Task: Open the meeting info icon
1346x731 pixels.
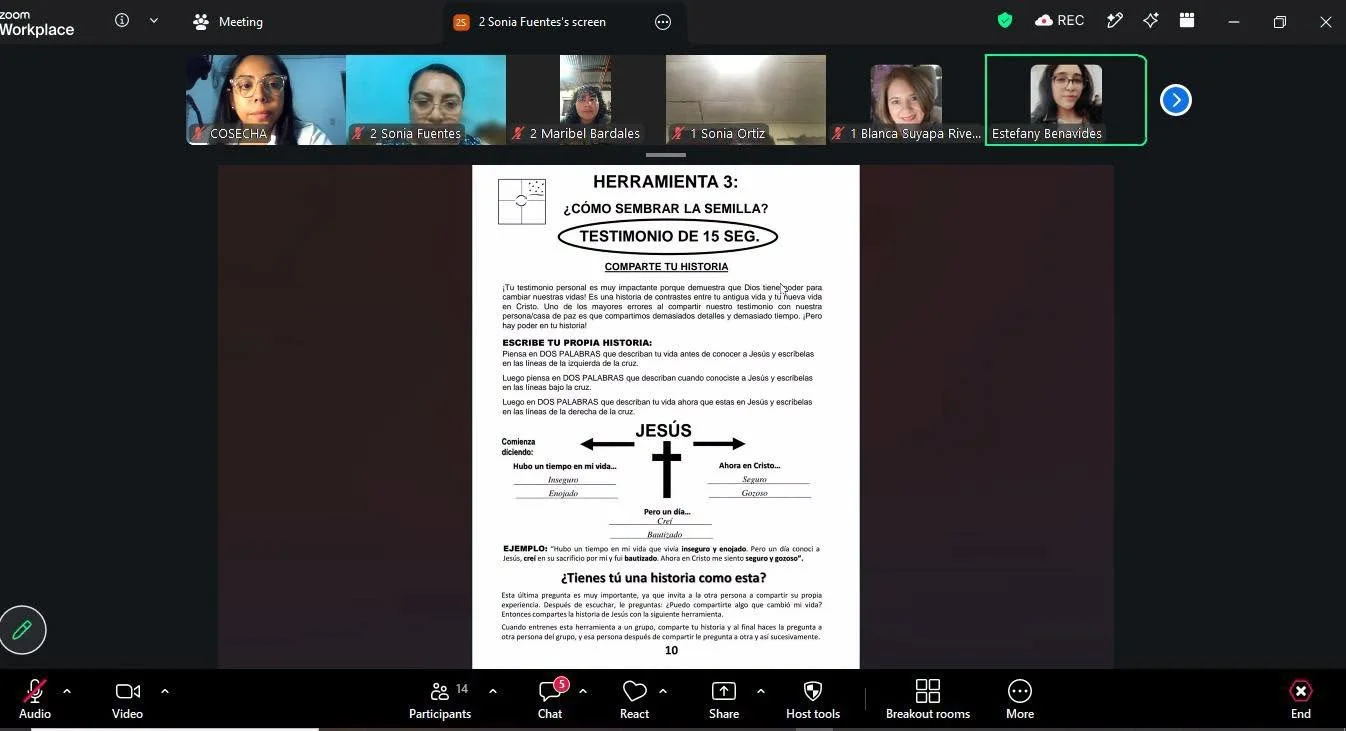Action: point(122,20)
